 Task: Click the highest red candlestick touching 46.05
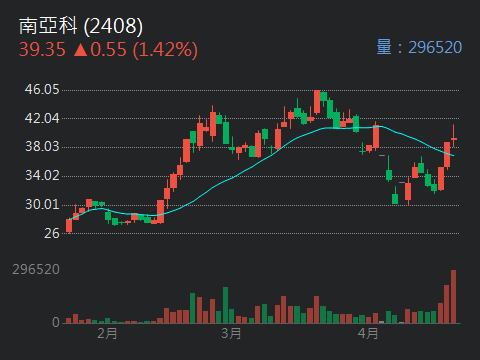click(317, 102)
